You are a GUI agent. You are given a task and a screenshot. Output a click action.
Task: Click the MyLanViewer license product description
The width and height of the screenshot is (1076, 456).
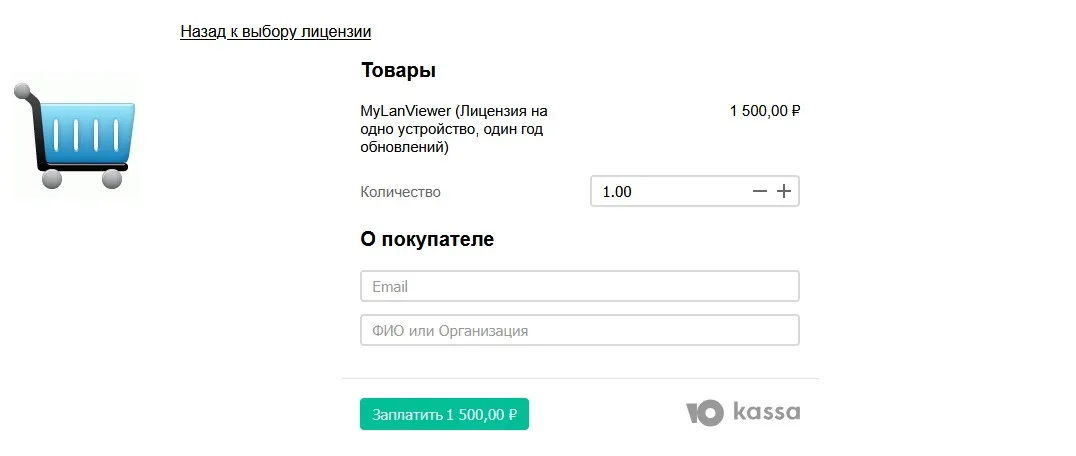pos(454,129)
